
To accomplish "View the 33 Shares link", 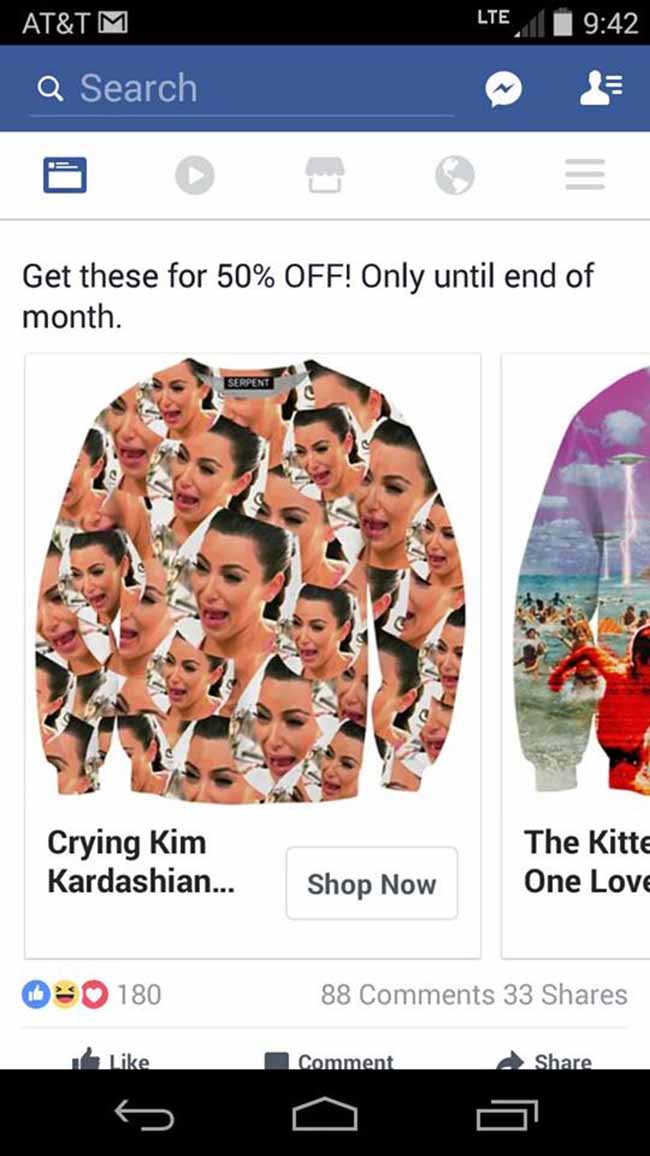I will [565, 995].
